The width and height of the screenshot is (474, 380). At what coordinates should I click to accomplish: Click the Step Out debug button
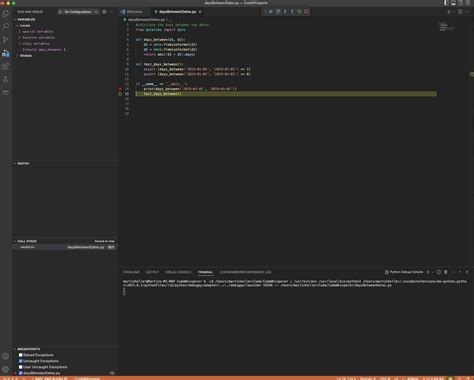pyautogui.click(x=292, y=12)
